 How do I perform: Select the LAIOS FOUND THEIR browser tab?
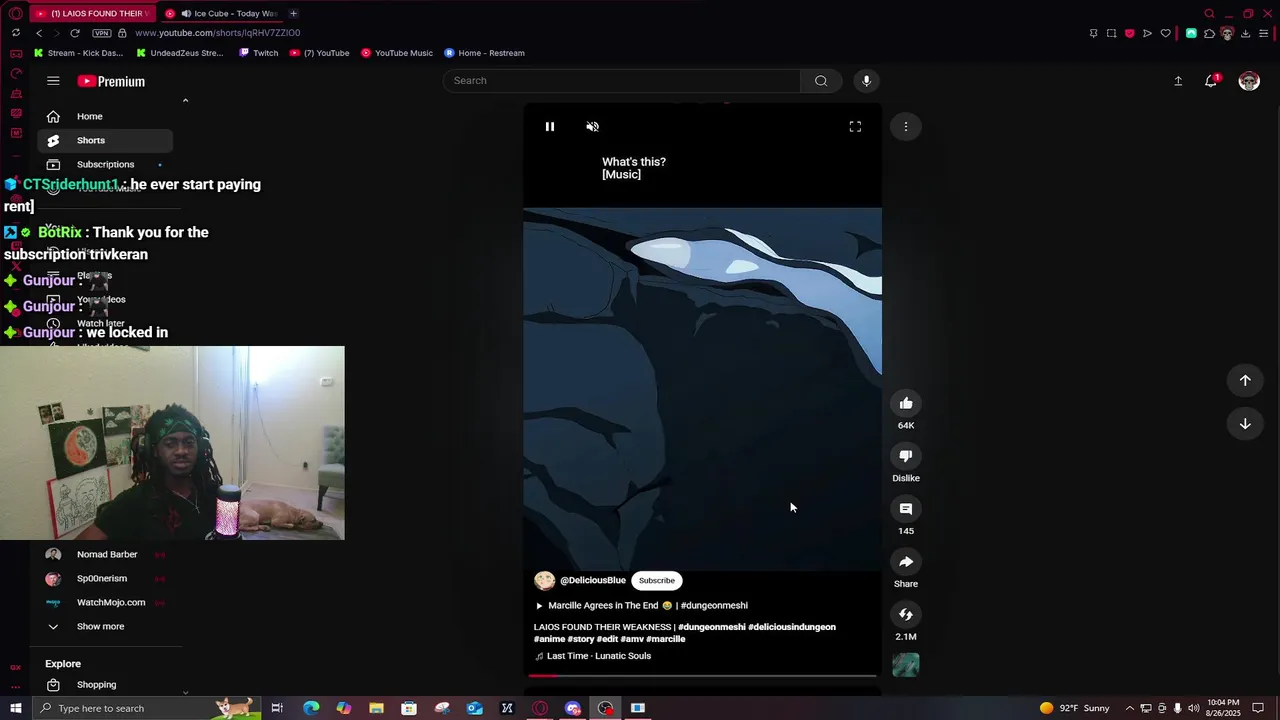(x=92, y=13)
